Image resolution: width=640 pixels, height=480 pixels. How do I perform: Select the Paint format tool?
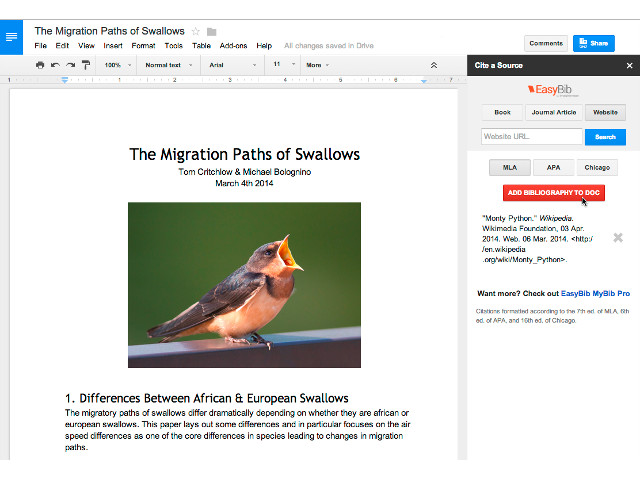[86, 65]
